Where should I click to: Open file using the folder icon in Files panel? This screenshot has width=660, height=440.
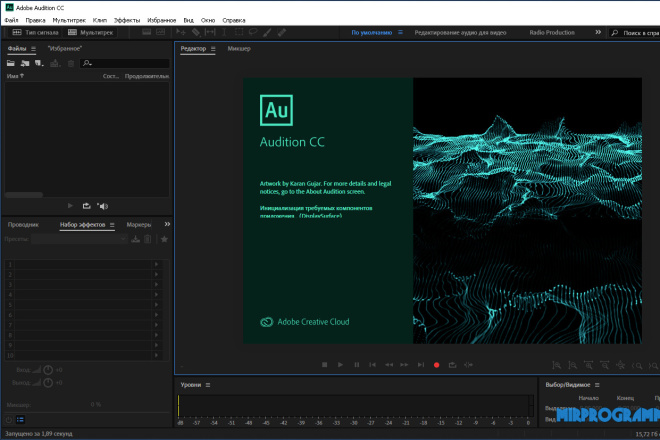pyautogui.click(x=11, y=63)
